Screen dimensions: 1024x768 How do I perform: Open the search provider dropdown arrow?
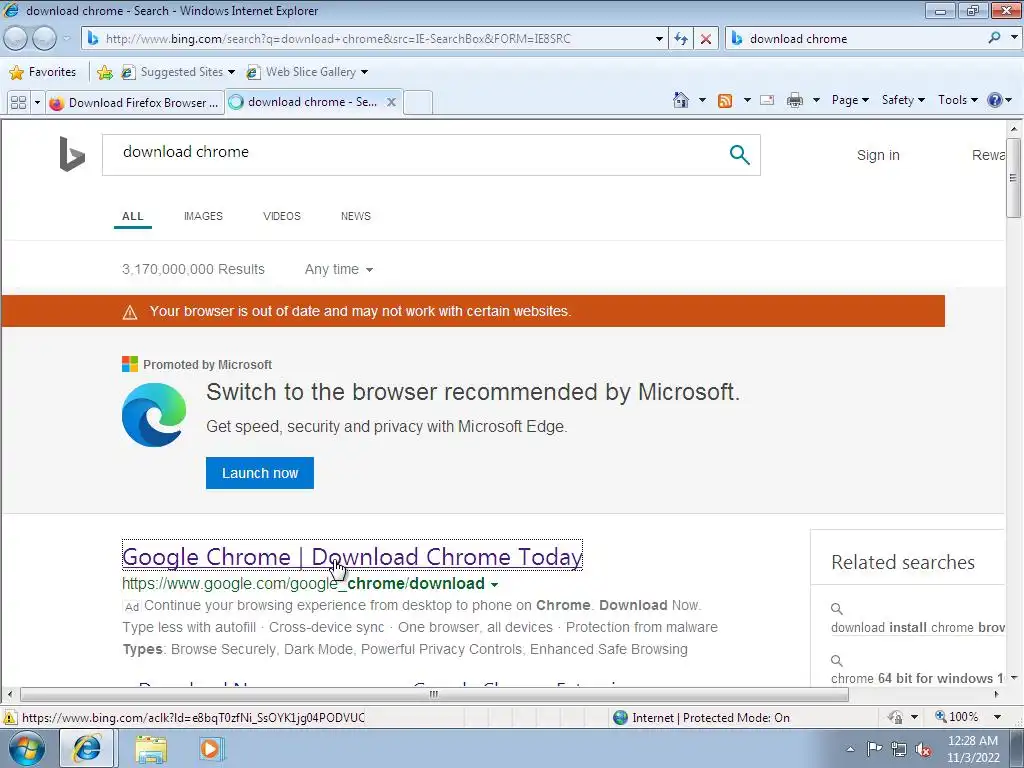pos(1014,38)
